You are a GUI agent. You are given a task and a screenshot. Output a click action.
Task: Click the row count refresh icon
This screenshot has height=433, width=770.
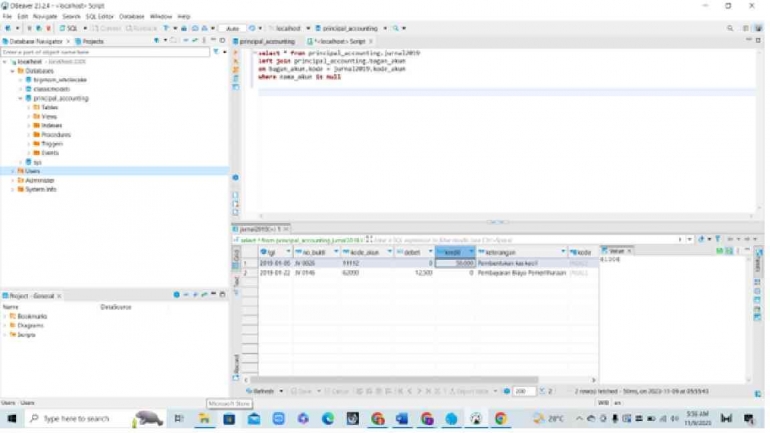[x=542, y=391]
